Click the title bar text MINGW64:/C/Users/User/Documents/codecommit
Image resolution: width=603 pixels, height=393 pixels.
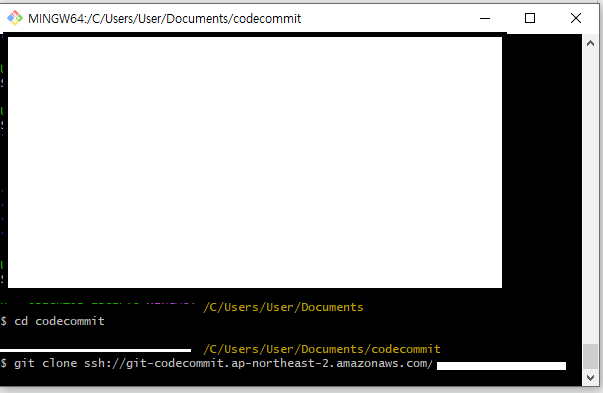pyautogui.click(x=165, y=18)
